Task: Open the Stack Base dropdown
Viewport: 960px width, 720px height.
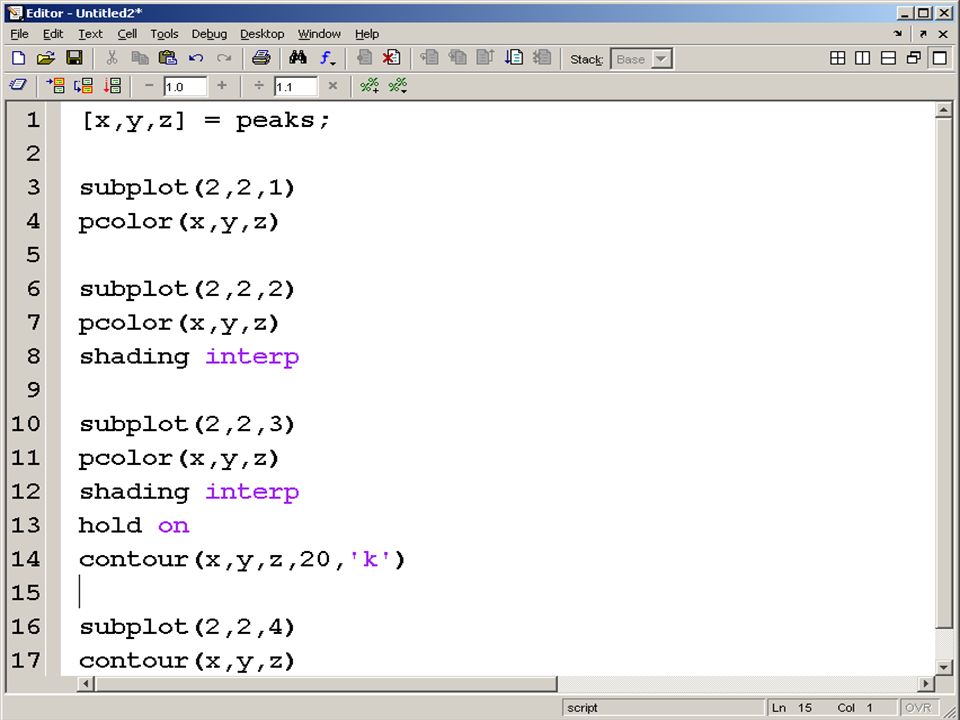Action: (661, 59)
